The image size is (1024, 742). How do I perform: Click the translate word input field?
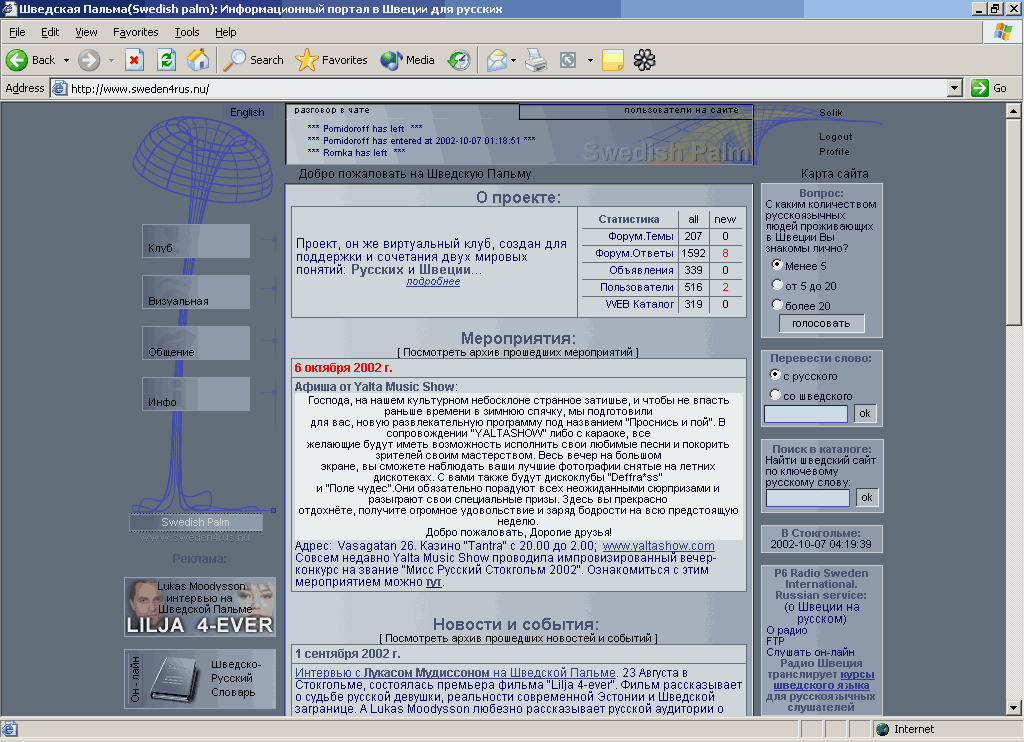806,413
